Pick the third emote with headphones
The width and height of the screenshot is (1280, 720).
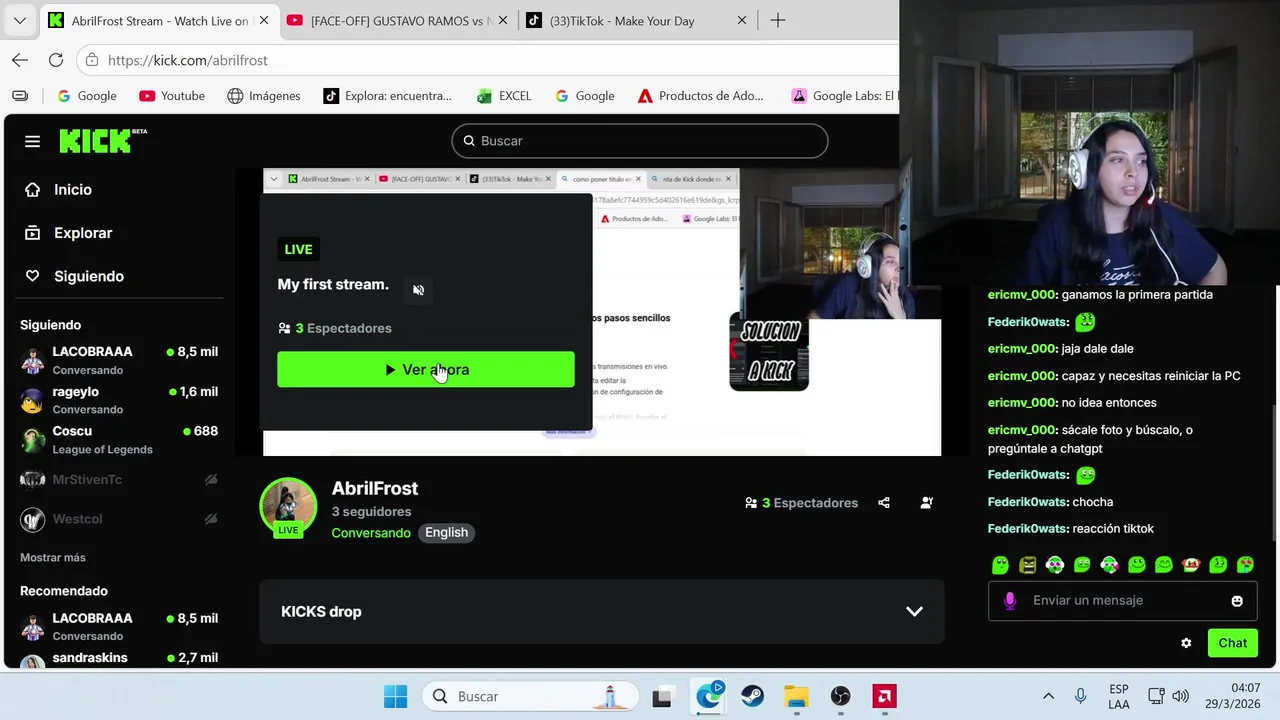pos(1055,565)
